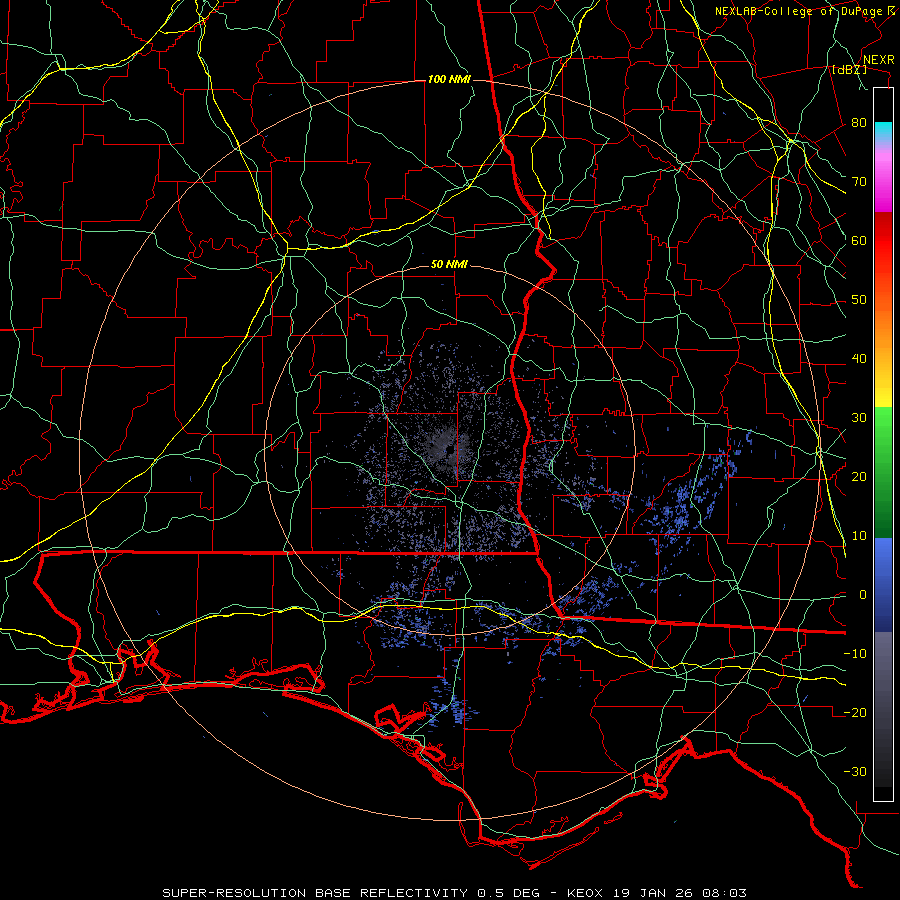Click the -20 dBZ scale value
Image resolution: width=900 pixels, height=900 pixels.
click(x=855, y=713)
